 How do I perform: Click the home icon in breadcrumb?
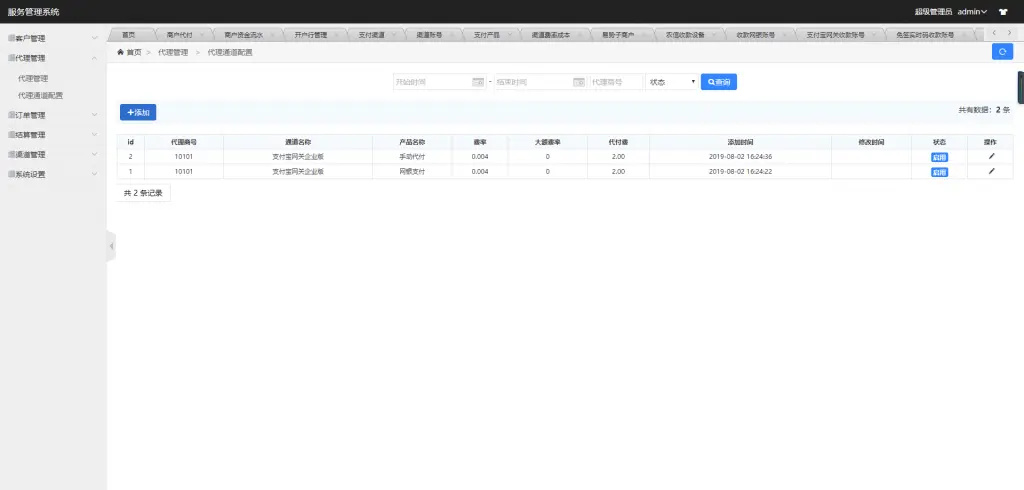click(x=120, y=52)
